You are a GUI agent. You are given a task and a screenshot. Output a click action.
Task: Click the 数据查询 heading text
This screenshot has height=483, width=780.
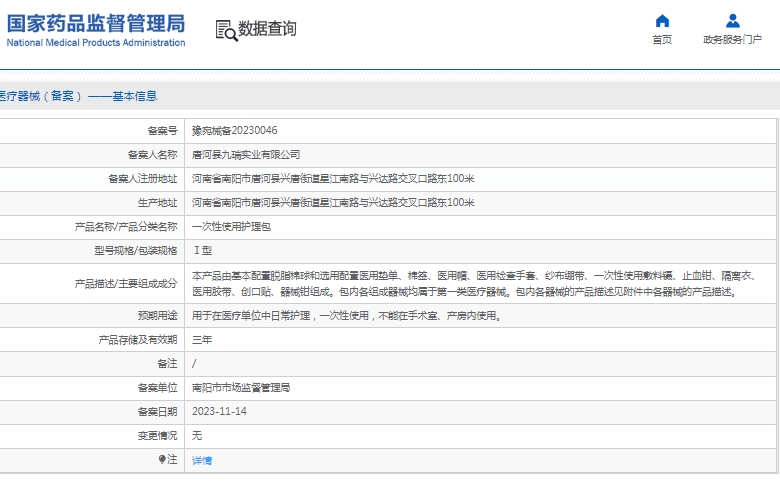point(267,29)
